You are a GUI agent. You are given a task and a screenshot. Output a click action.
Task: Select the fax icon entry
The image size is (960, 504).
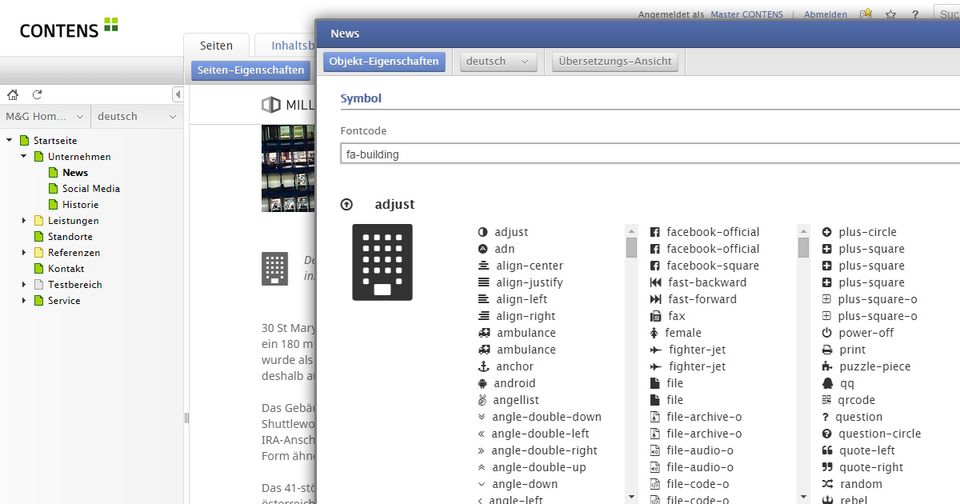[676, 316]
